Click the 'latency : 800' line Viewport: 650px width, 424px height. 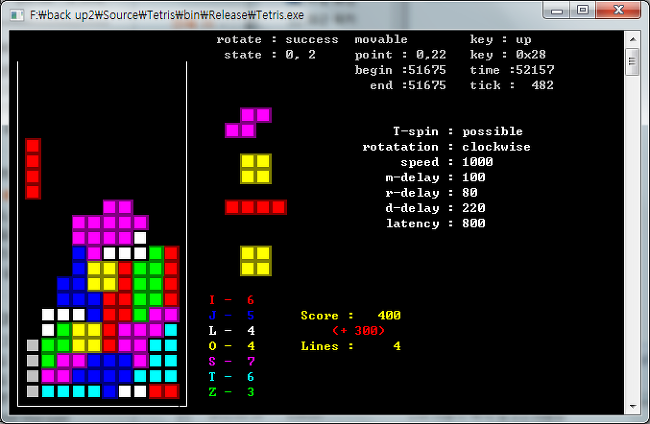click(435, 223)
